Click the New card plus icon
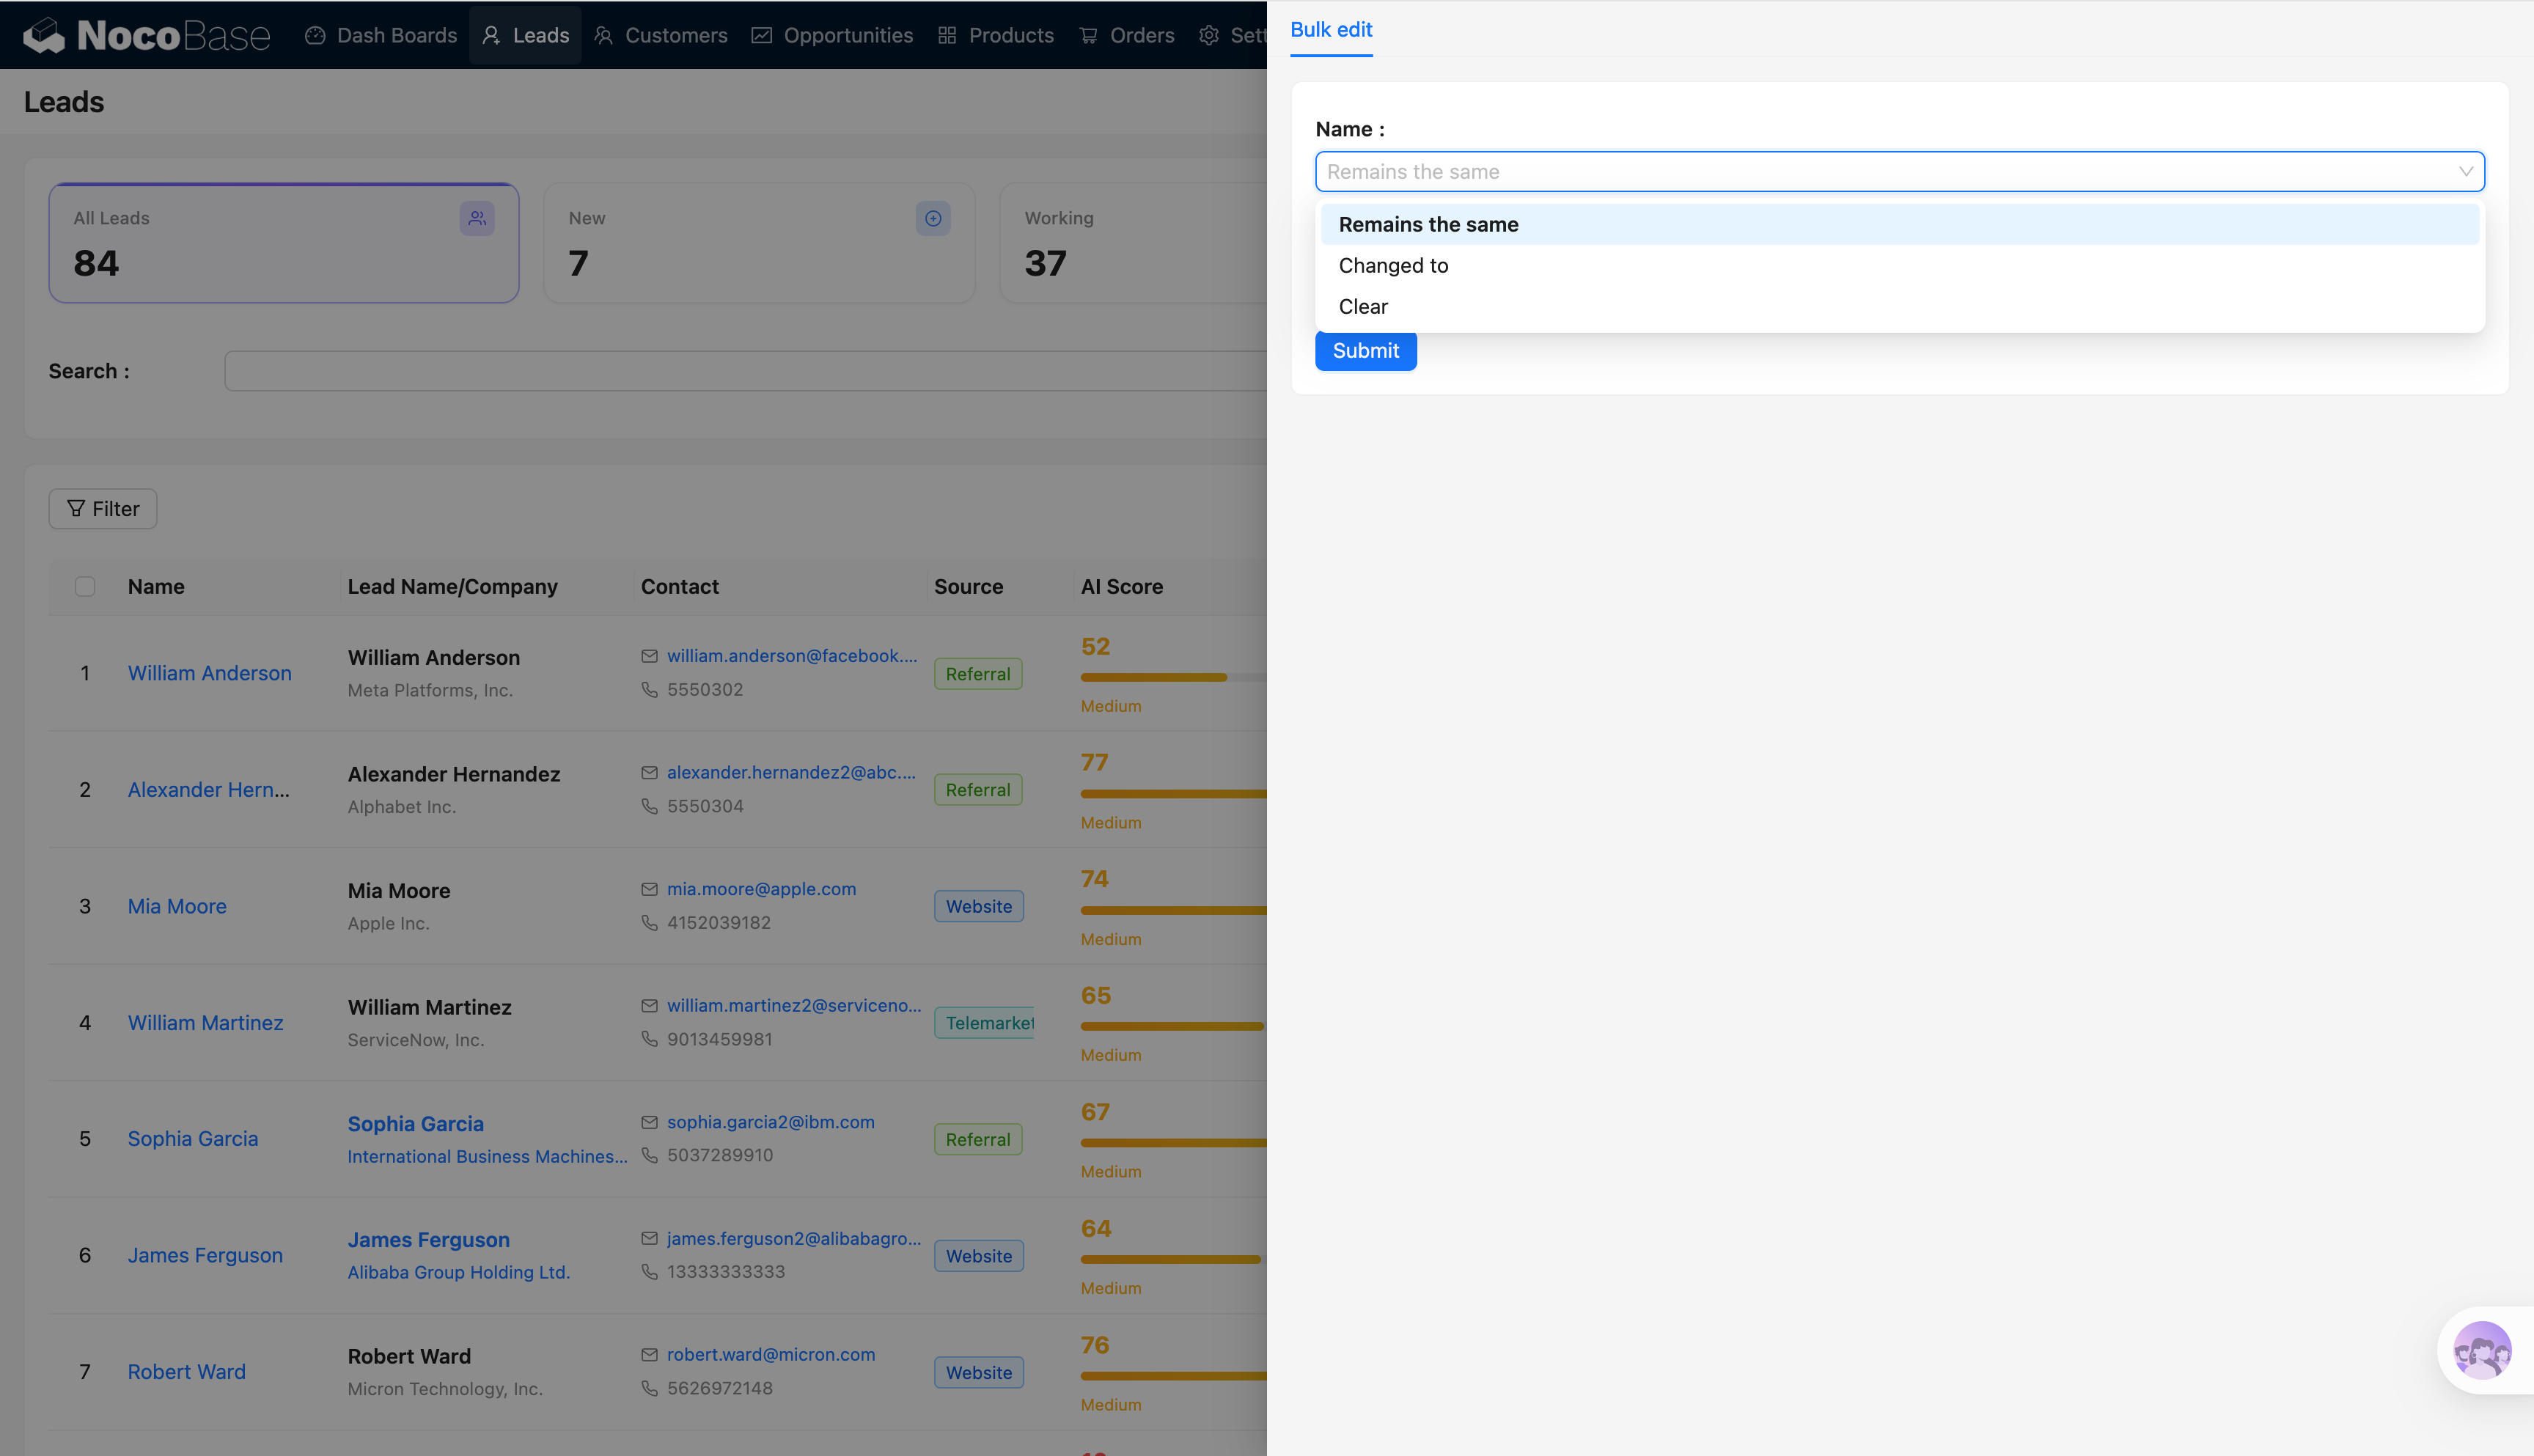 coord(932,218)
